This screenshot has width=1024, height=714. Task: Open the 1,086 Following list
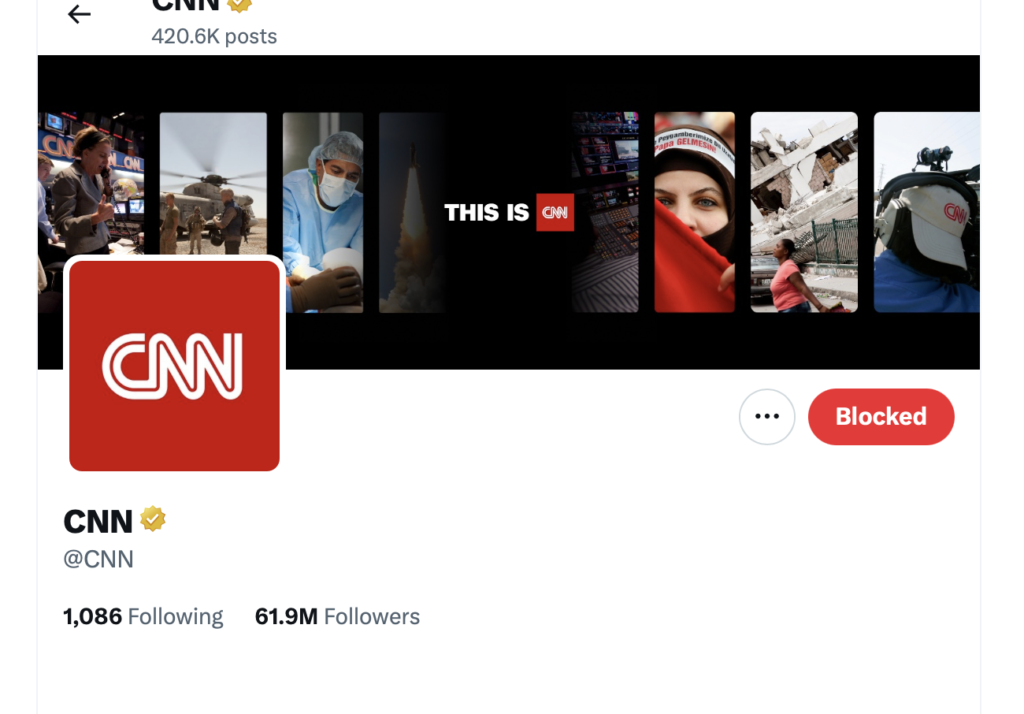[143, 616]
